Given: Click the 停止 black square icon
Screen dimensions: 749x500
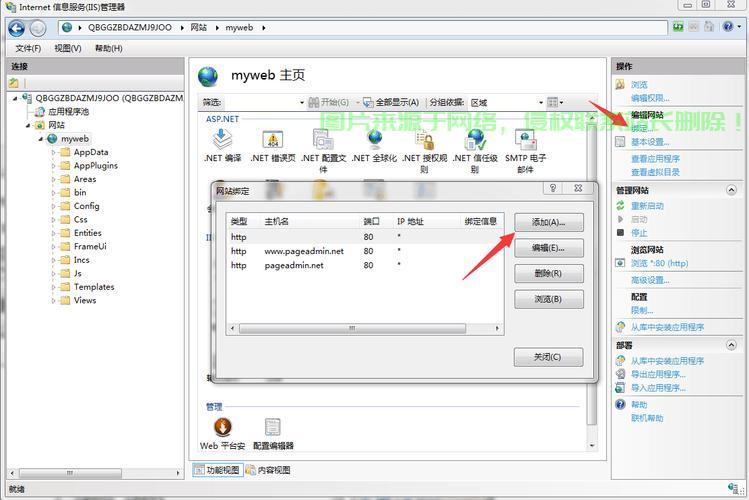Looking at the screenshot, I should [620, 233].
